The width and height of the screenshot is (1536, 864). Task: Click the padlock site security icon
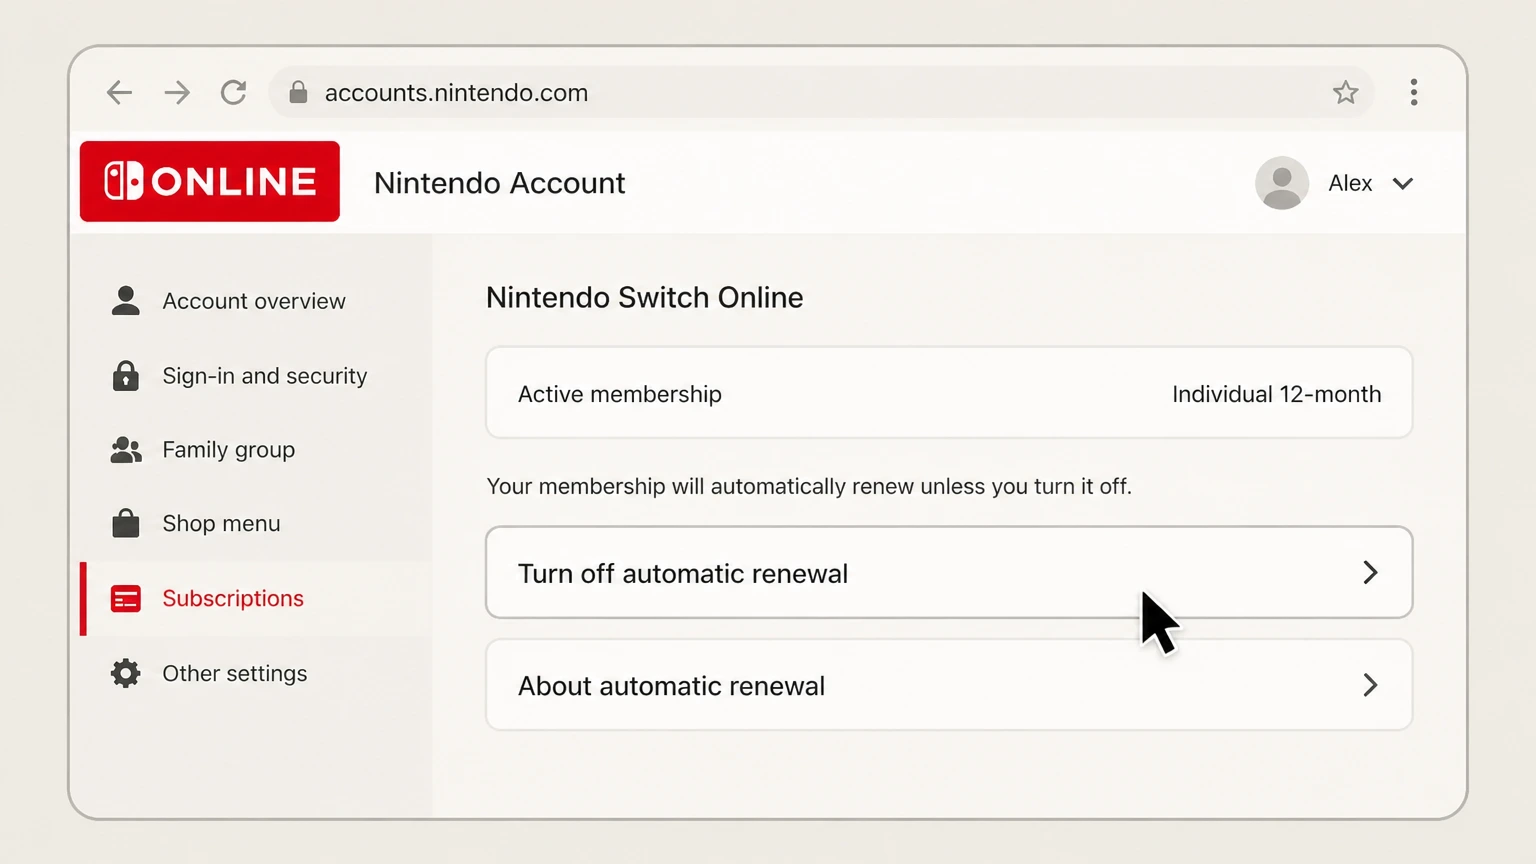298,93
